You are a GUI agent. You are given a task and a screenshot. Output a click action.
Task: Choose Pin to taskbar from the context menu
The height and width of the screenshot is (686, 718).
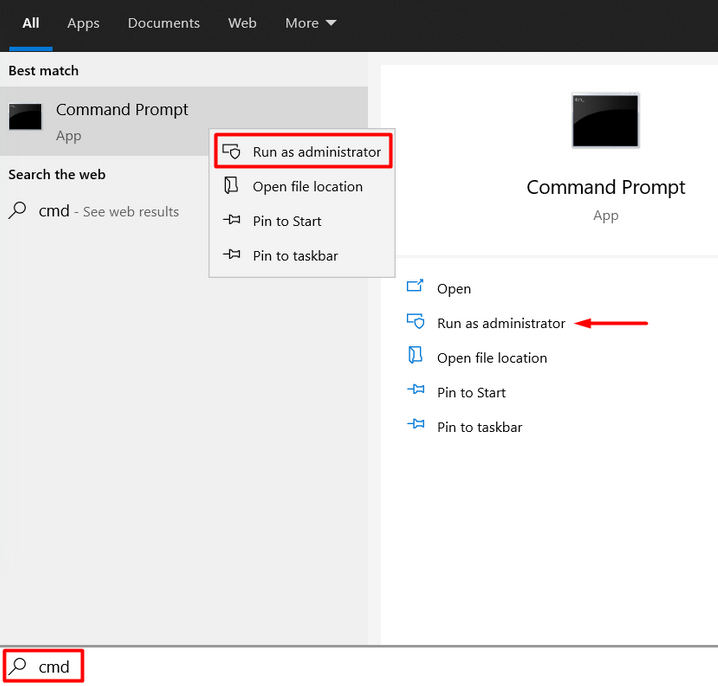click(295, 256)
